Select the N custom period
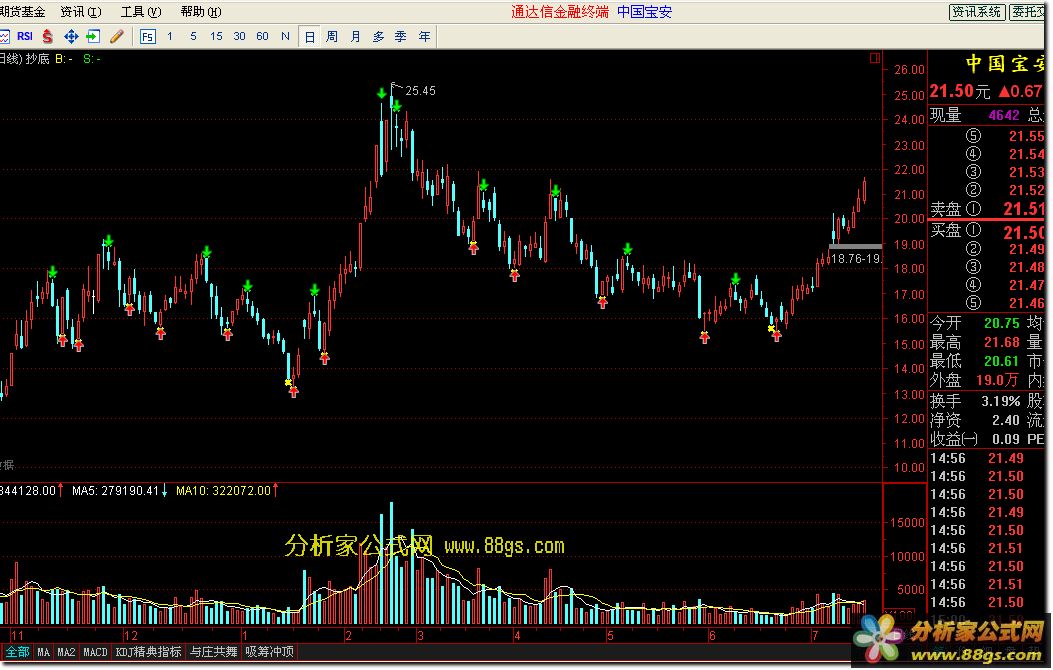 tap(285, 36)
